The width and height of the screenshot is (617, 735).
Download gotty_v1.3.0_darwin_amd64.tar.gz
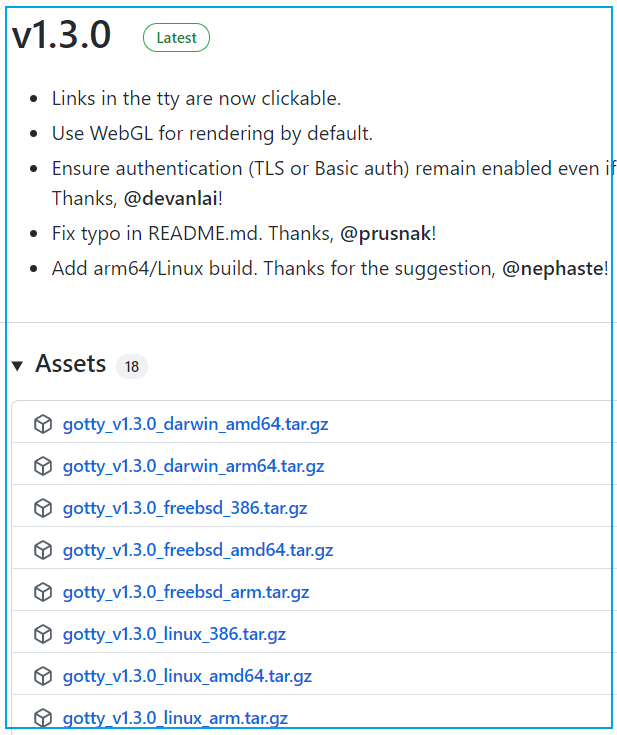coord(195,424)
